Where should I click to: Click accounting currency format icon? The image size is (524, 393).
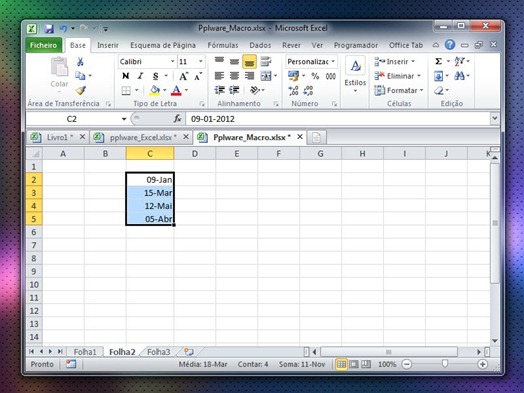(x=293, y=76)
